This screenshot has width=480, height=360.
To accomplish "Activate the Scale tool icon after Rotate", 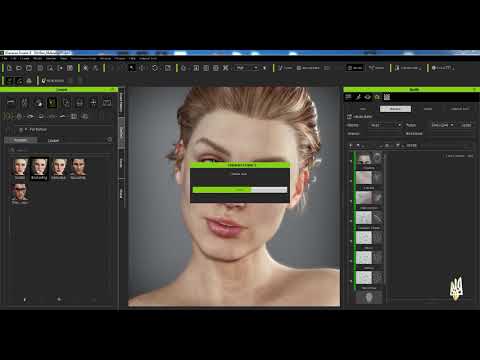I will 168,68.
